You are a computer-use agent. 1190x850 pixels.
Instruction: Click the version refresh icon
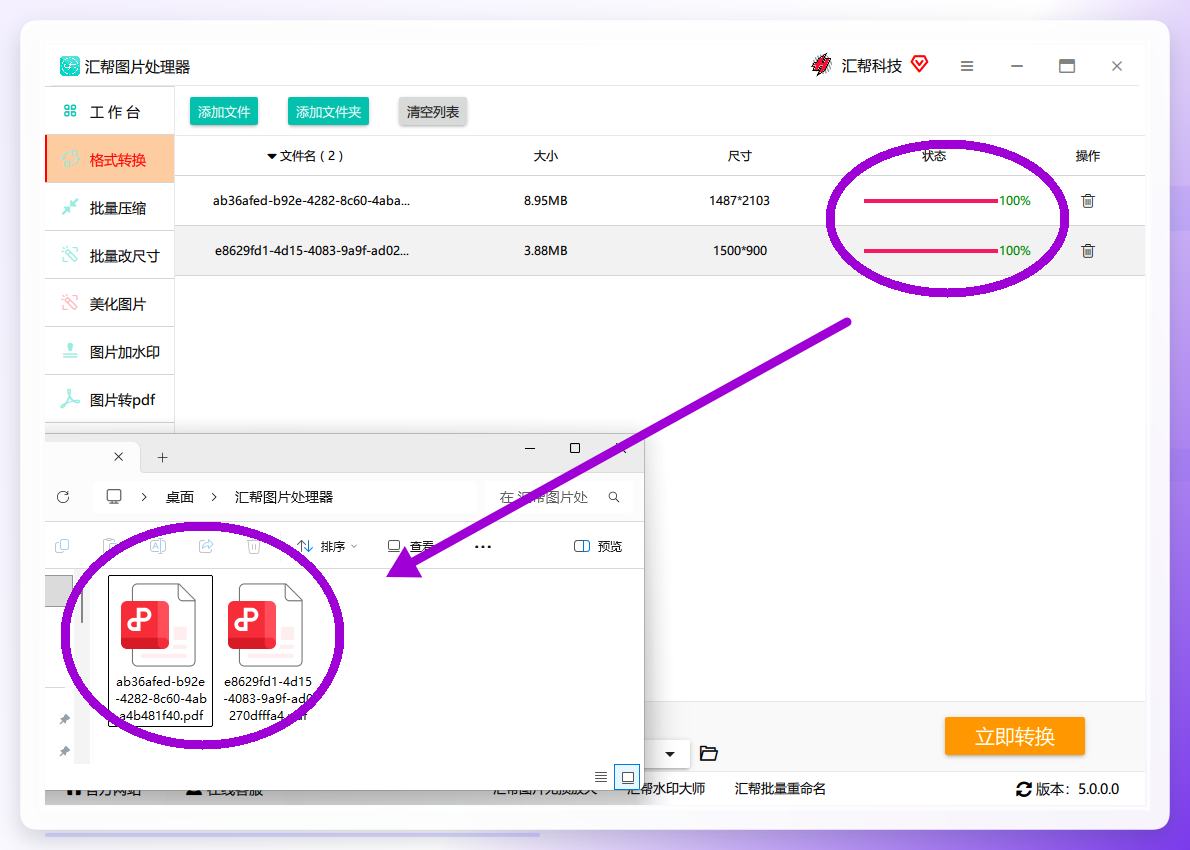(1023, 789)
